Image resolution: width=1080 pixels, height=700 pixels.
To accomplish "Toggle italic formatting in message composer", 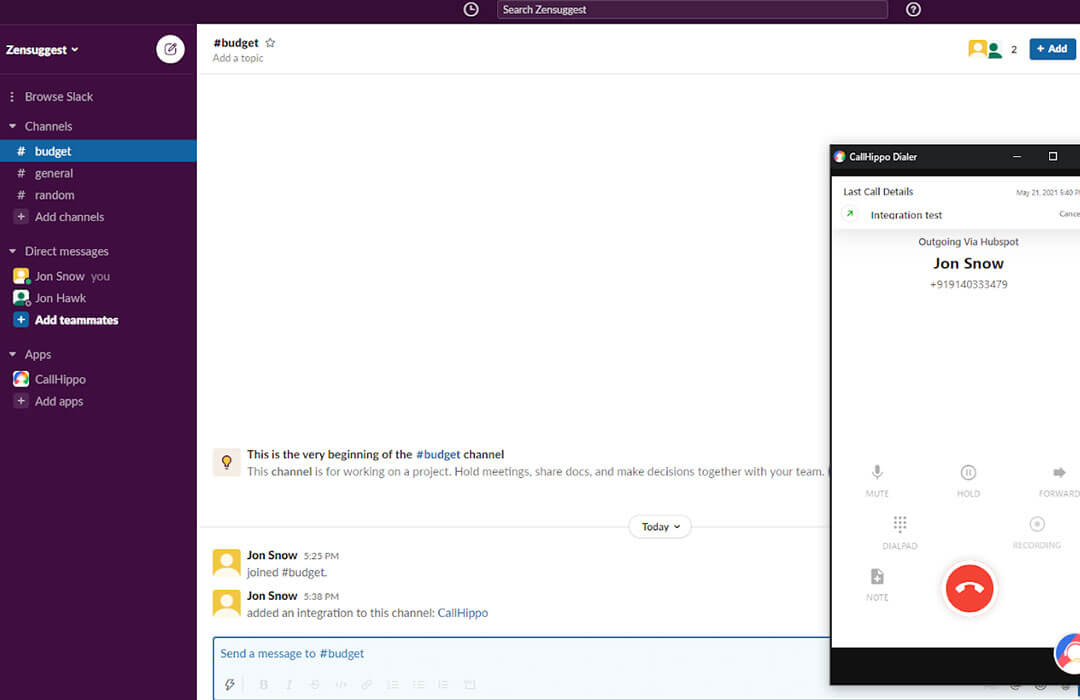I will (x=289, y=684).
